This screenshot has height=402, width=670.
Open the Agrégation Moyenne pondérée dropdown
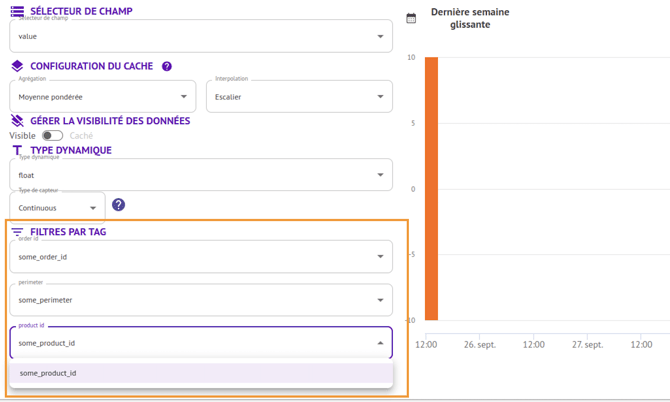click(x=103, y=97)
